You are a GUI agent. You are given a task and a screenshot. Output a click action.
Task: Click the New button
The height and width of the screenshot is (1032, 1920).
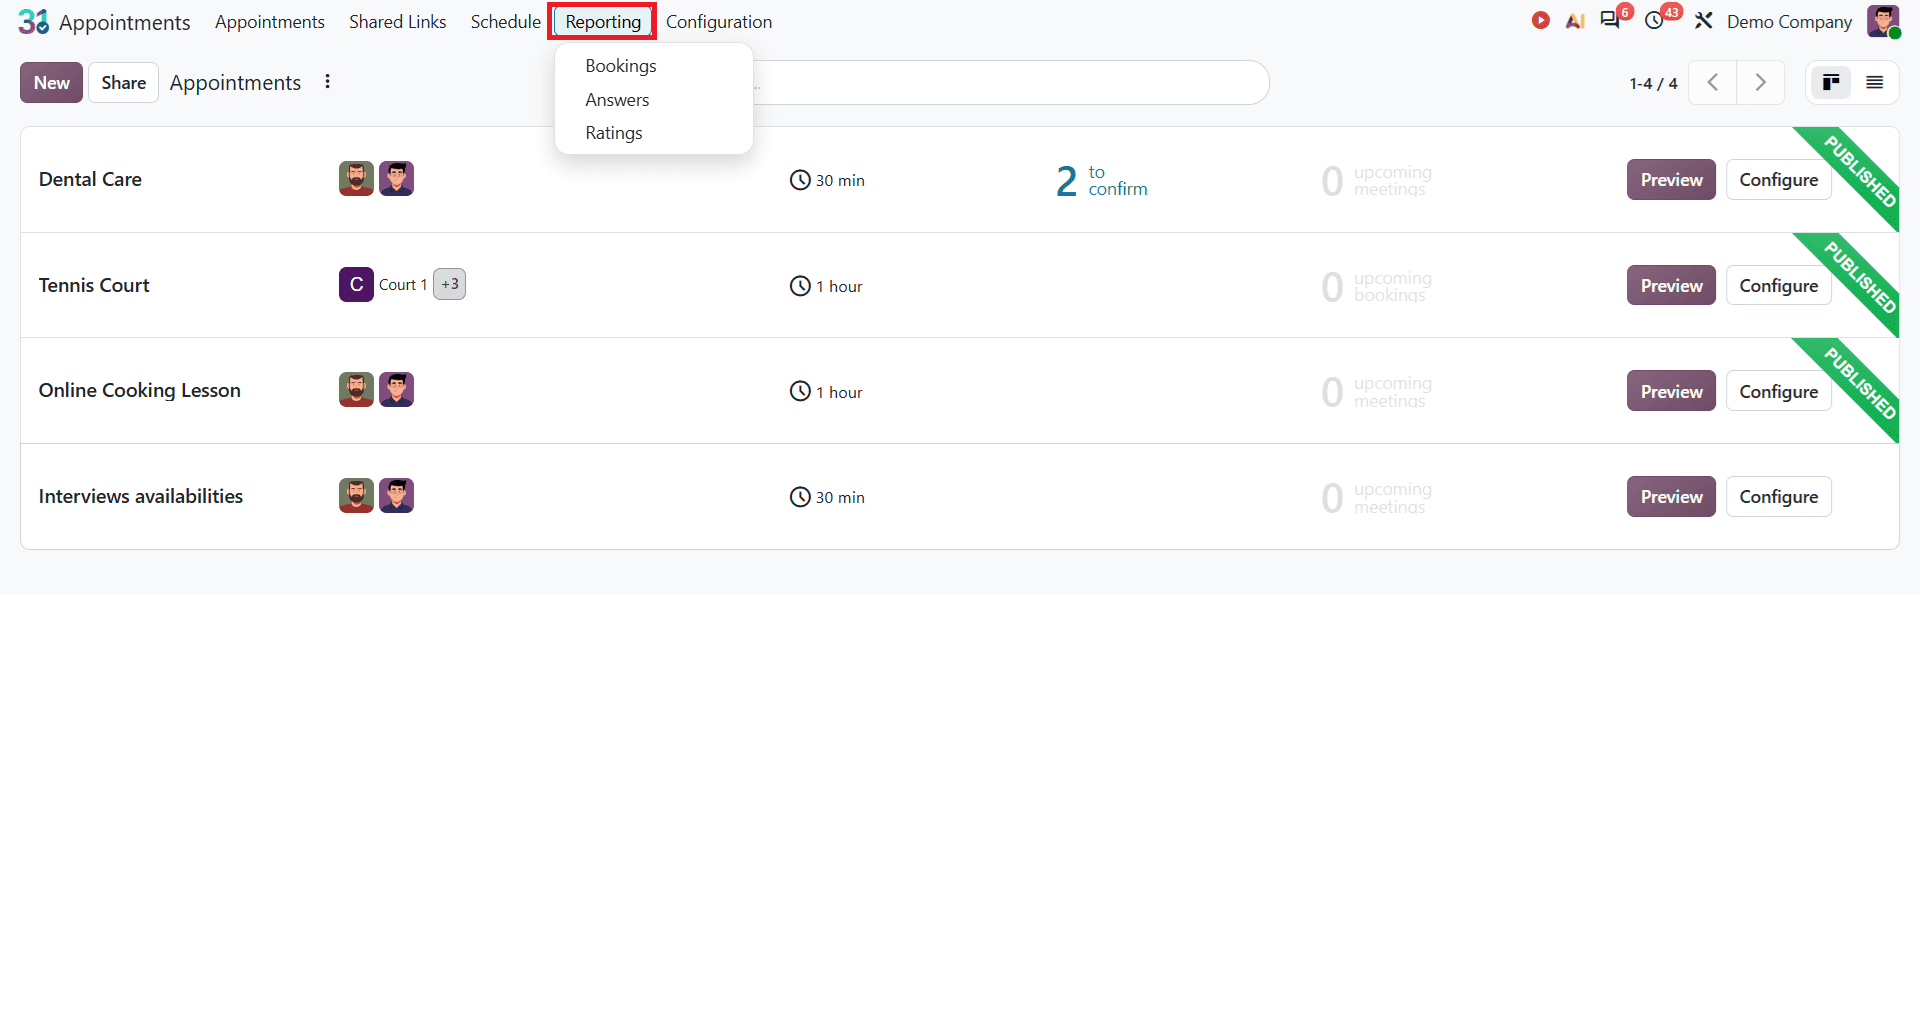[51, 83]
